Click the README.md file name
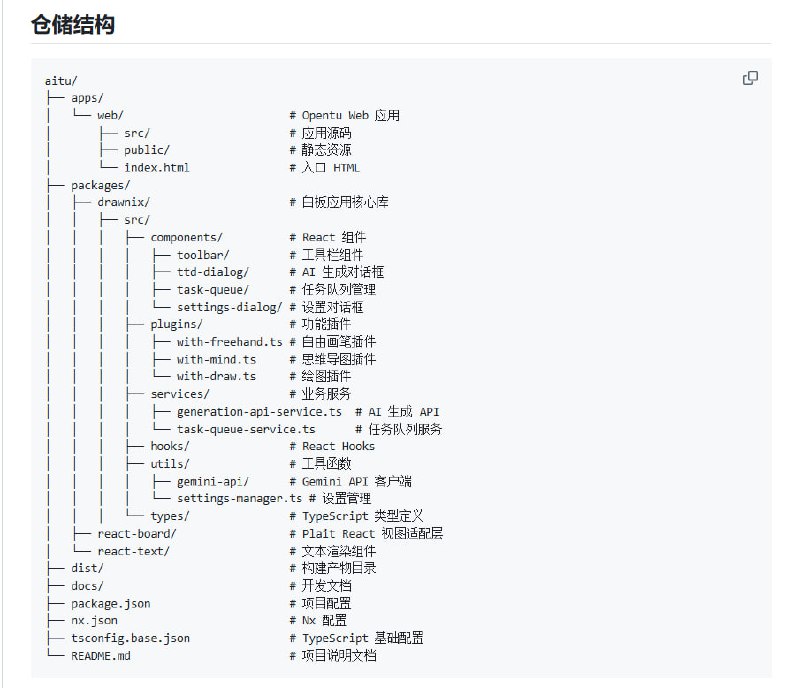This screenshot has width=800, height=688. click(x=100, y=655)
